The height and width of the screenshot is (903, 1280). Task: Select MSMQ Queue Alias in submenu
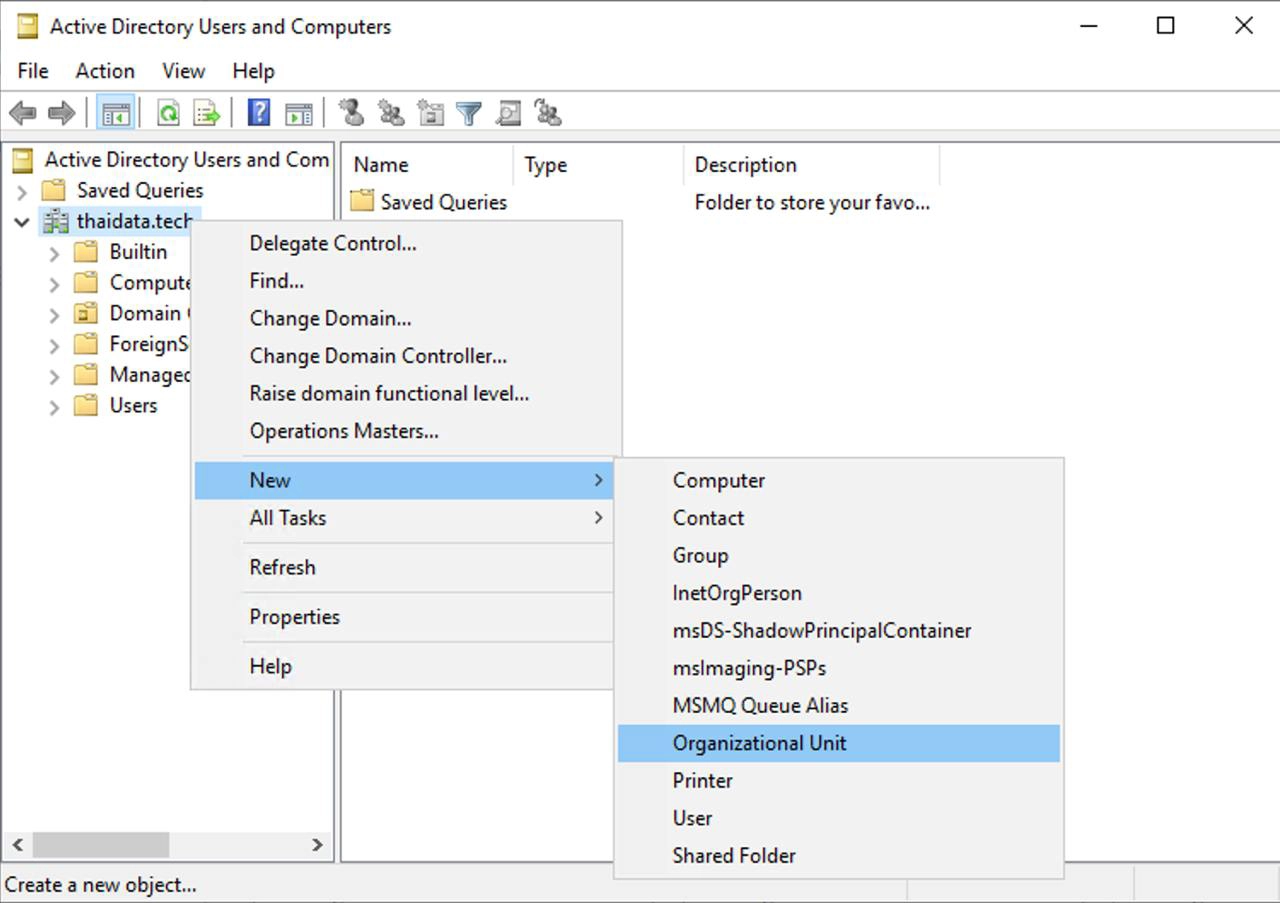(x=838, y=706)
